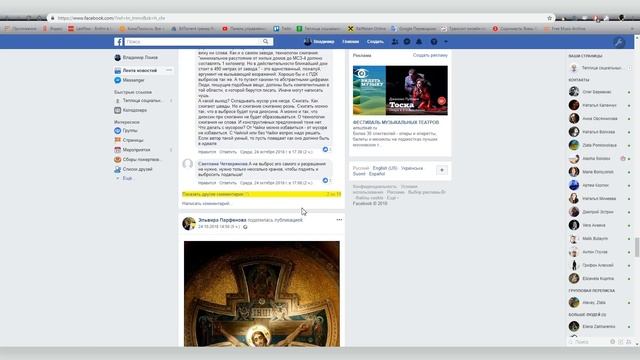Click Нравится under the long comment

207,152
